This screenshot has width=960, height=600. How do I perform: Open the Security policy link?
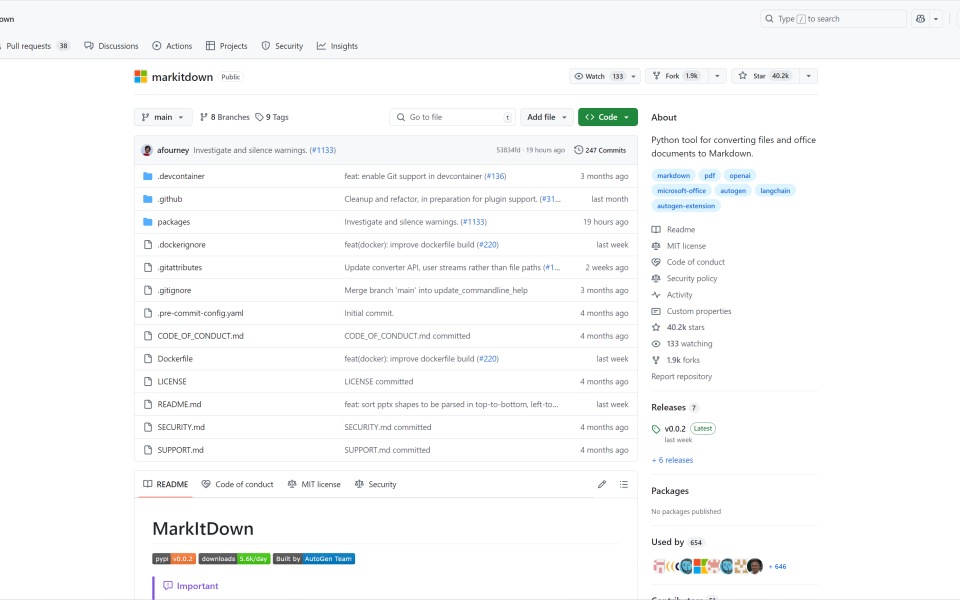coord(684,279)
